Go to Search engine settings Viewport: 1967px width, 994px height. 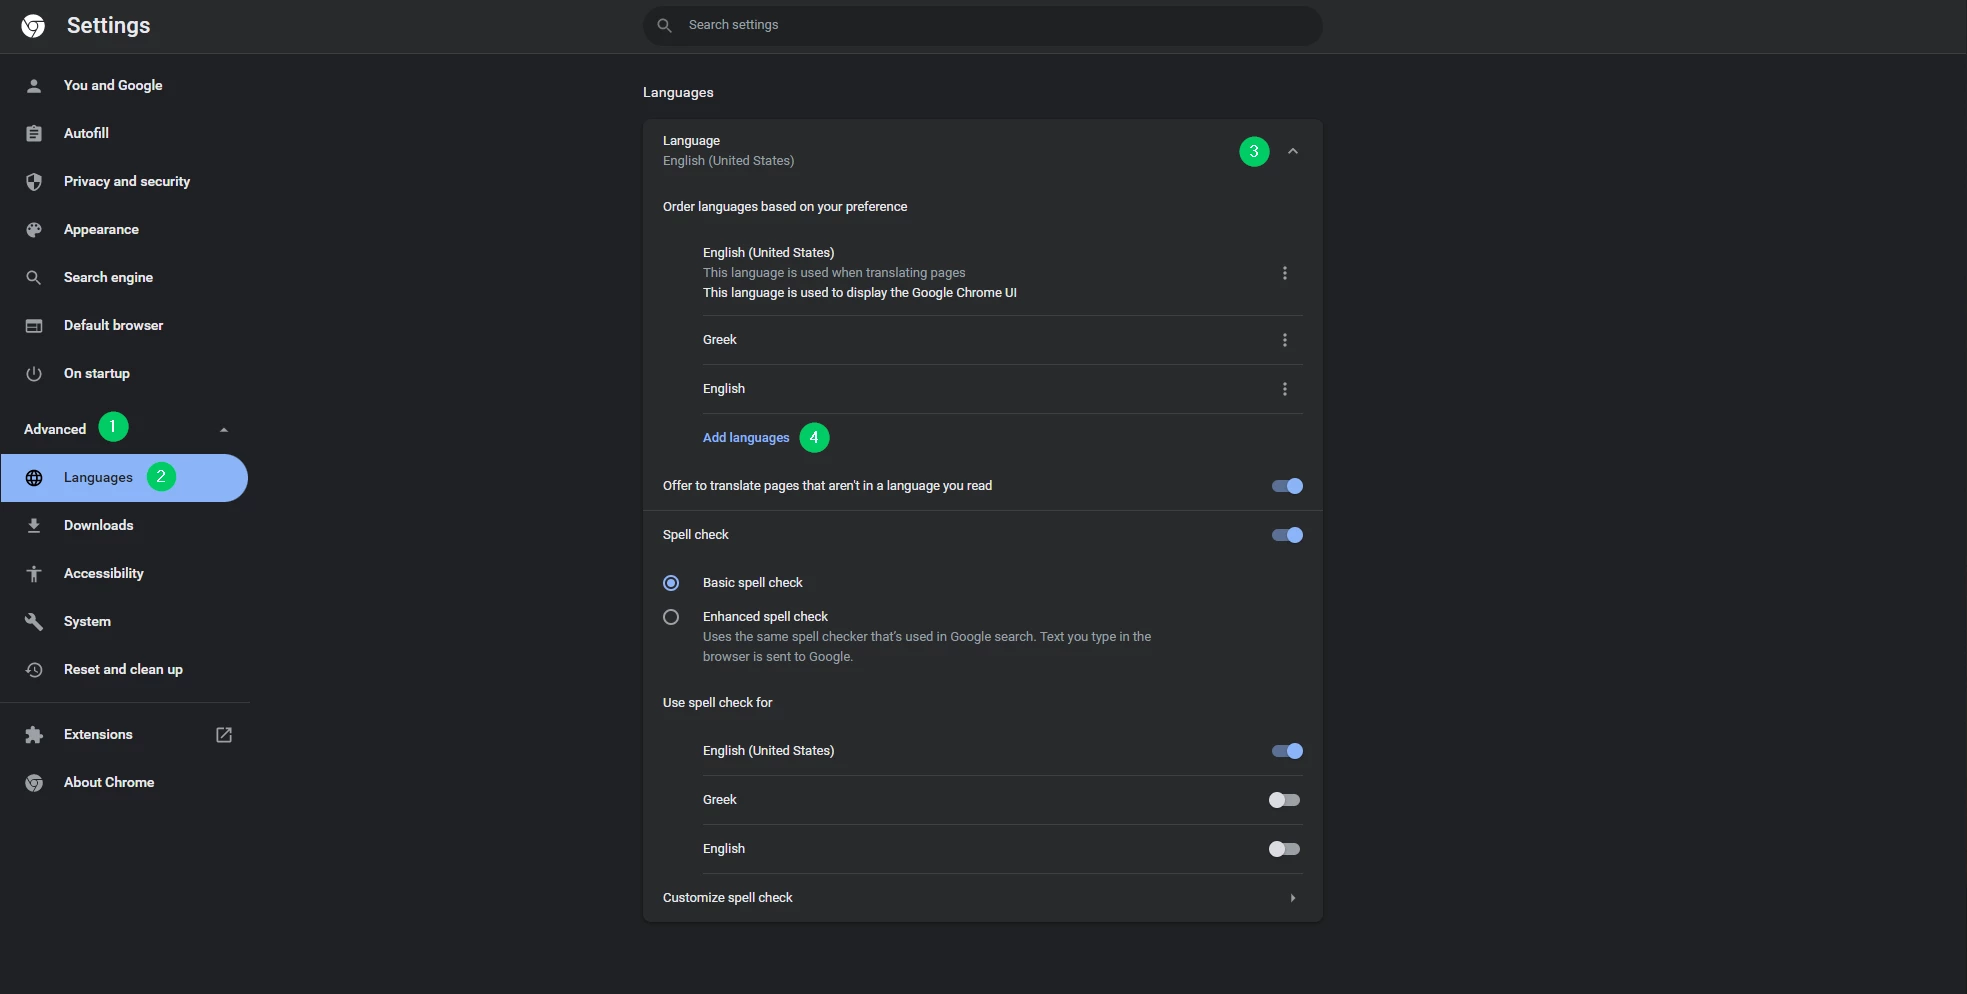[125, 278]
